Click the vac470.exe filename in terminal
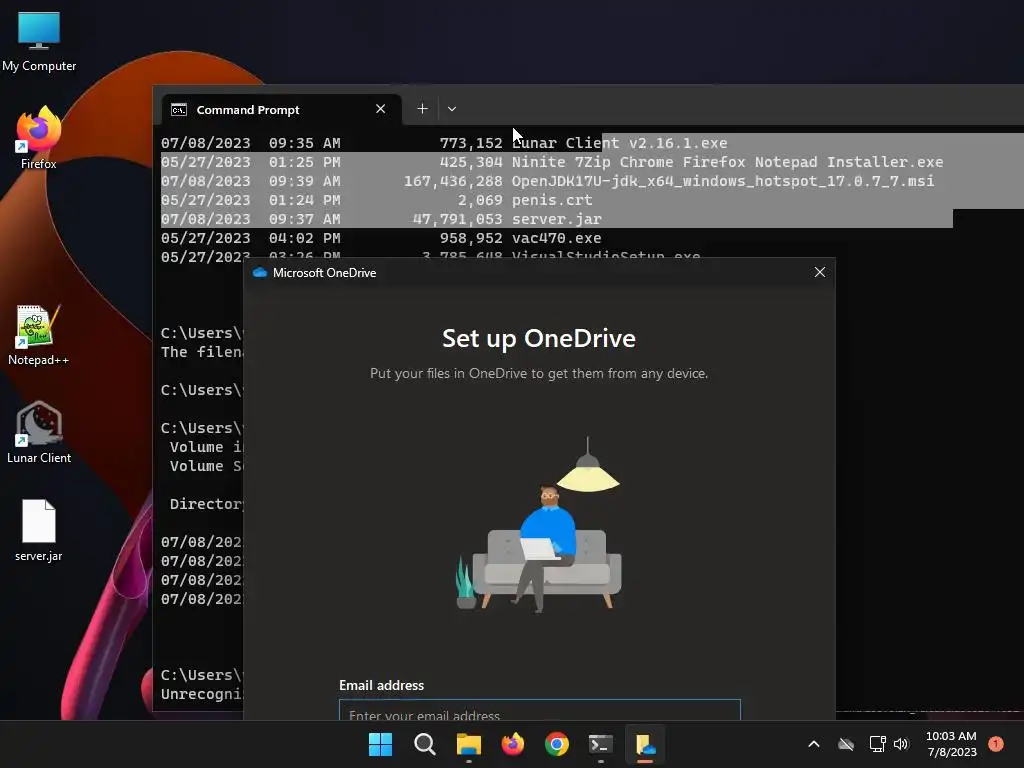Viewport: 1024px width, 768px height. pos(556,238)
